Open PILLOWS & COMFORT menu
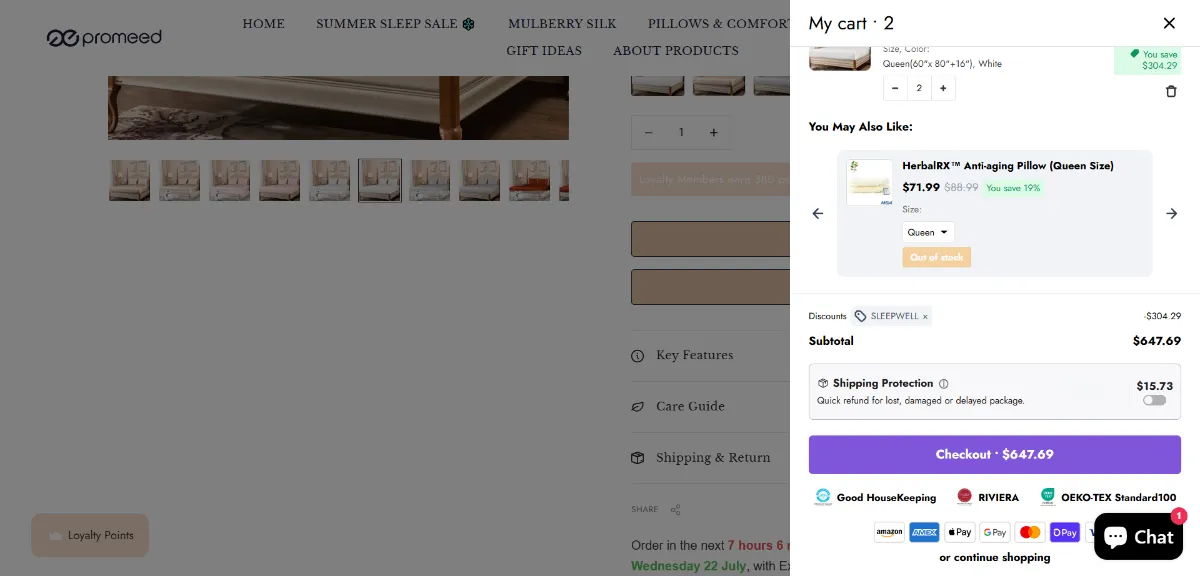This screenshot has width=1200, height=576. (x=719, y=24)
